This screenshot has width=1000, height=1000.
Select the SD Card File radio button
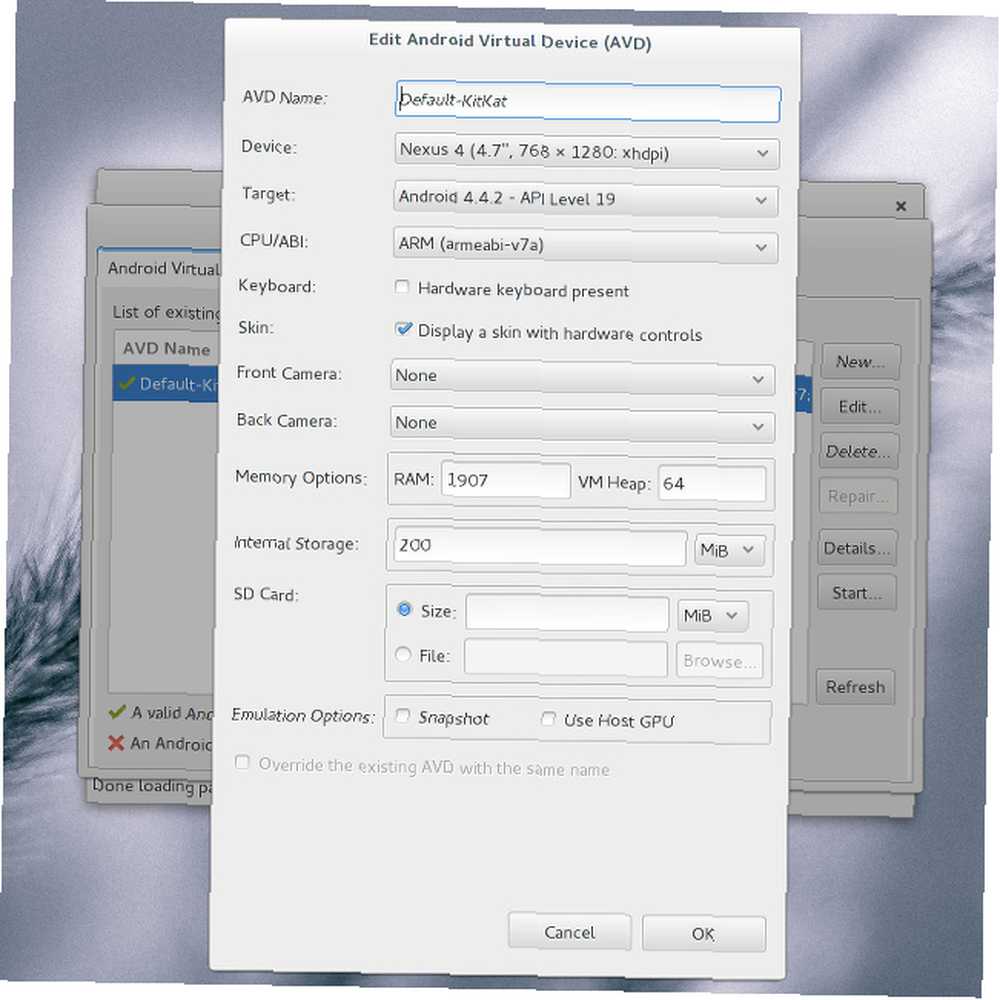click(403, 654)
